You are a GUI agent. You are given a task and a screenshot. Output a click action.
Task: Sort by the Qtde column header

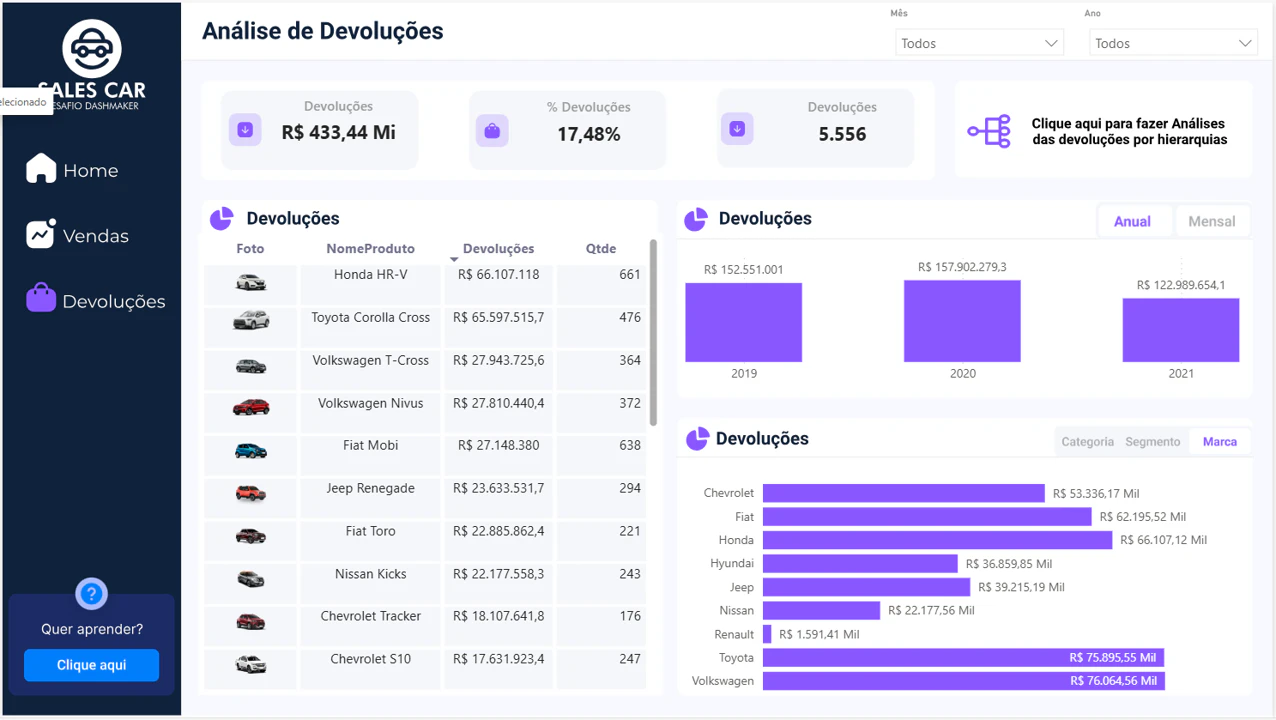(x=601, y=249)
